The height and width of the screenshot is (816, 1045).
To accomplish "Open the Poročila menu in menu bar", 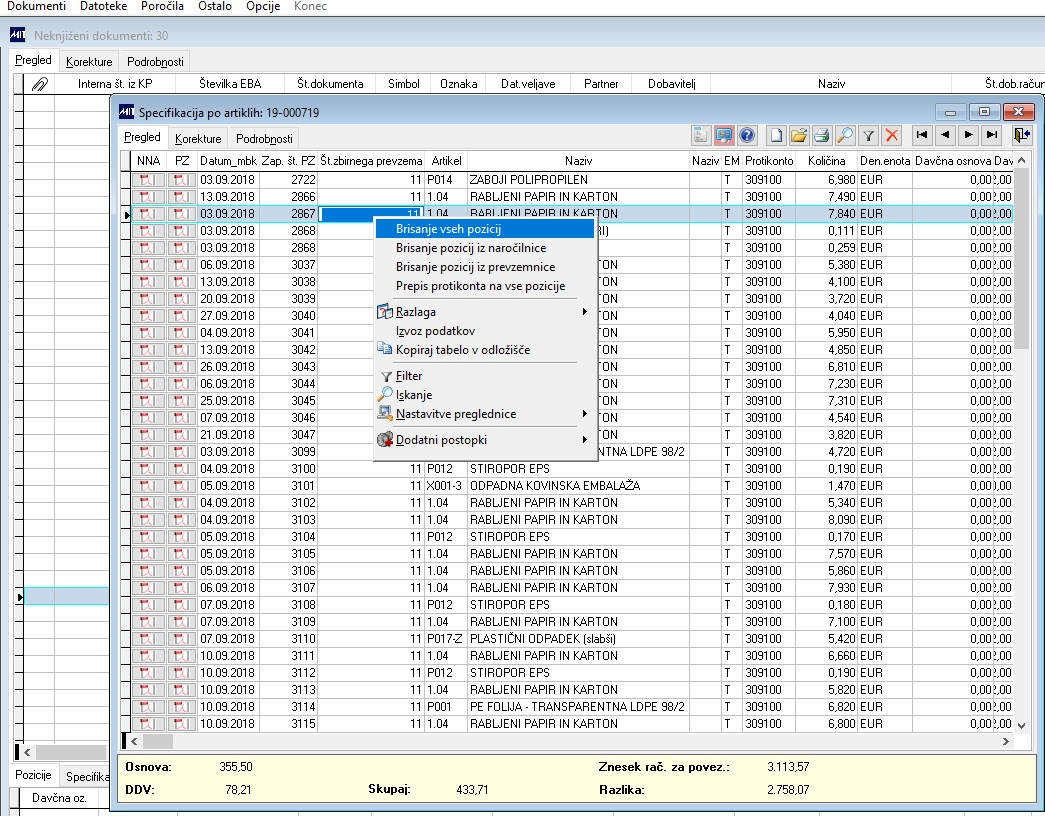I will coord(162,6).
